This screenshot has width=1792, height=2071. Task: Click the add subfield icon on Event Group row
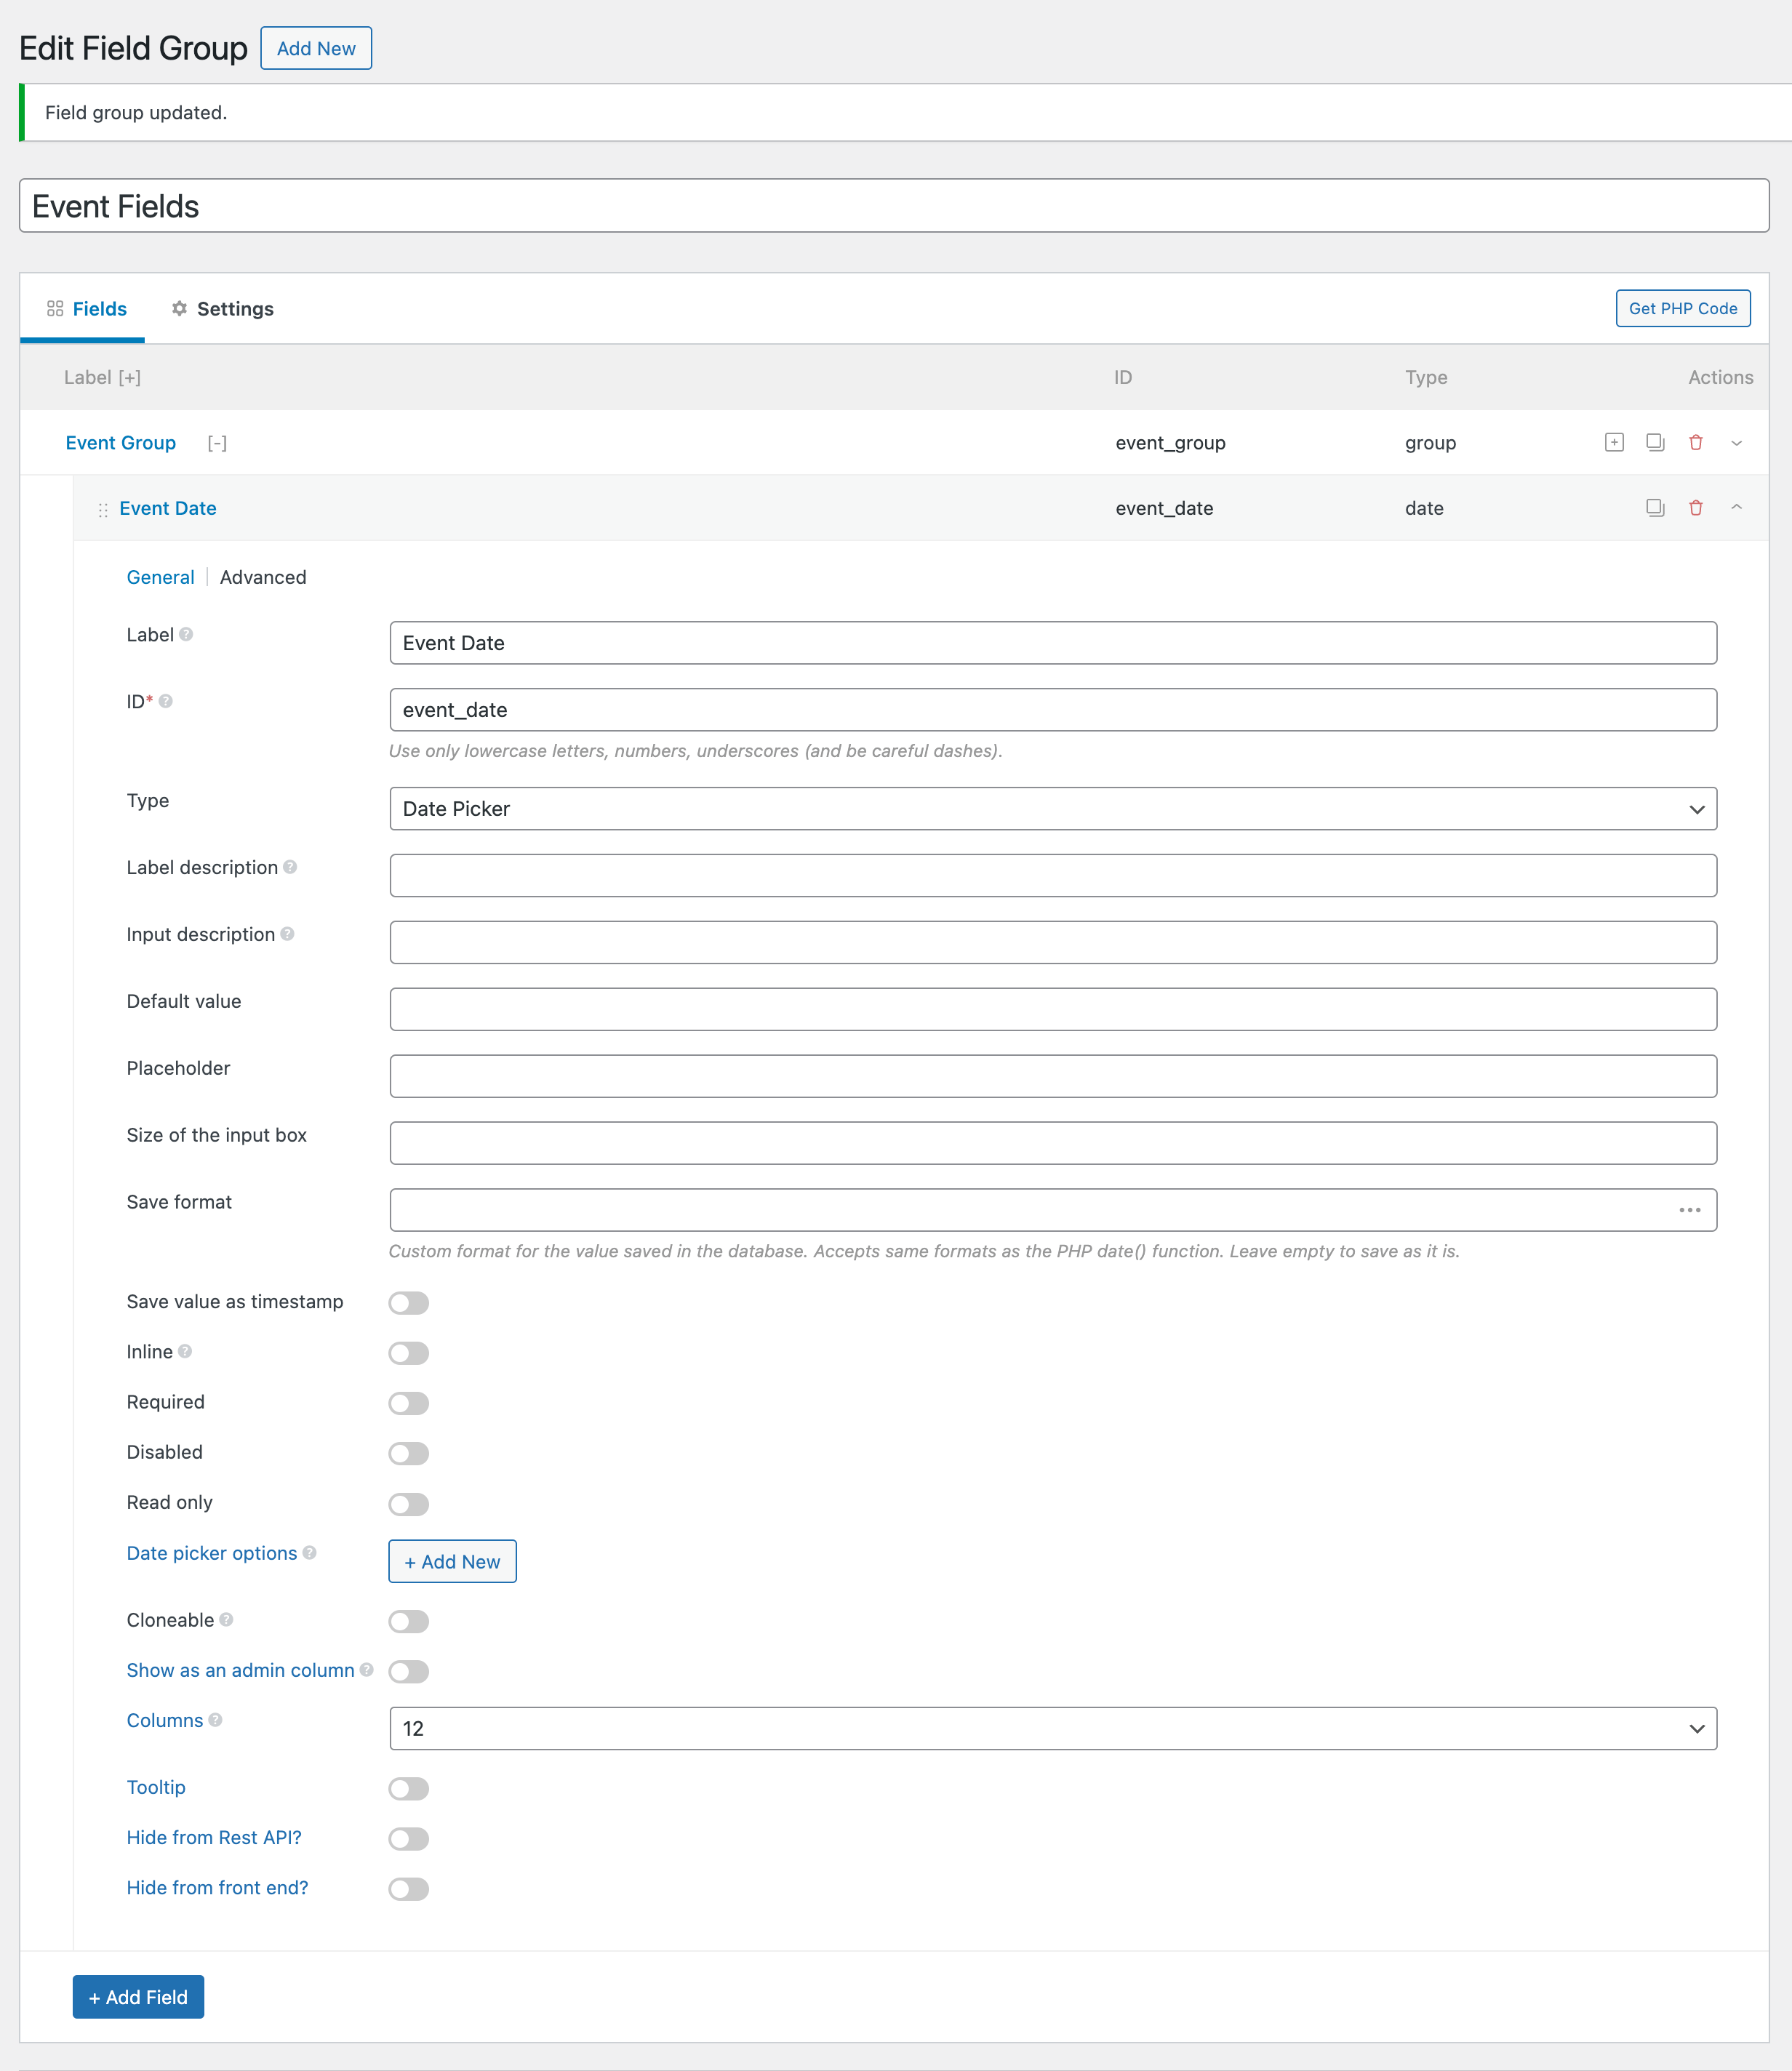coord(1614,442)
